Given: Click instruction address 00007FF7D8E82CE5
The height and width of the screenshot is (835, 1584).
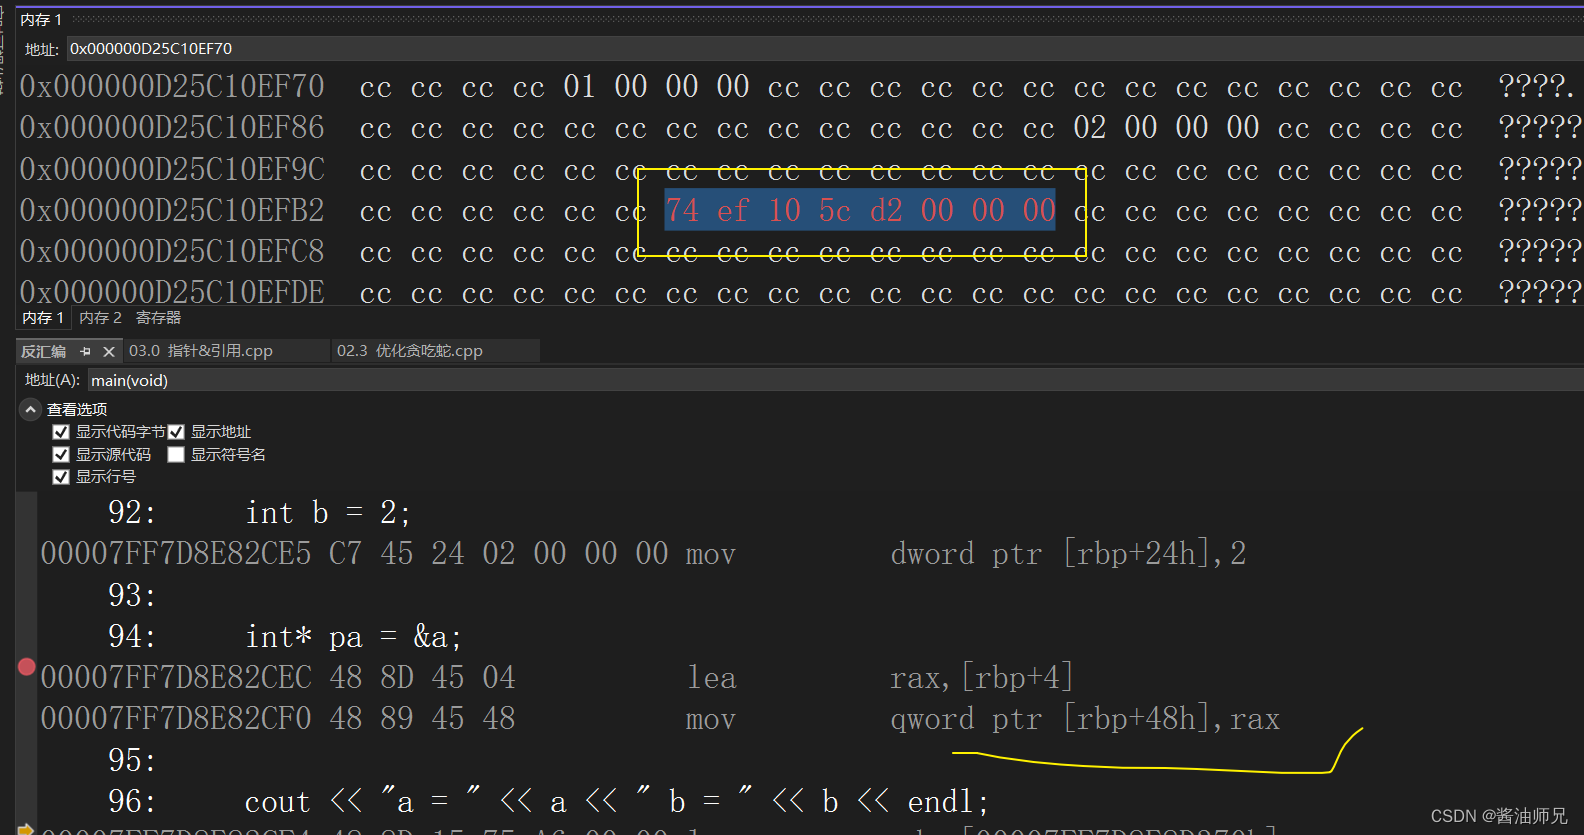Looking at the screenshot, I should 176,554.
